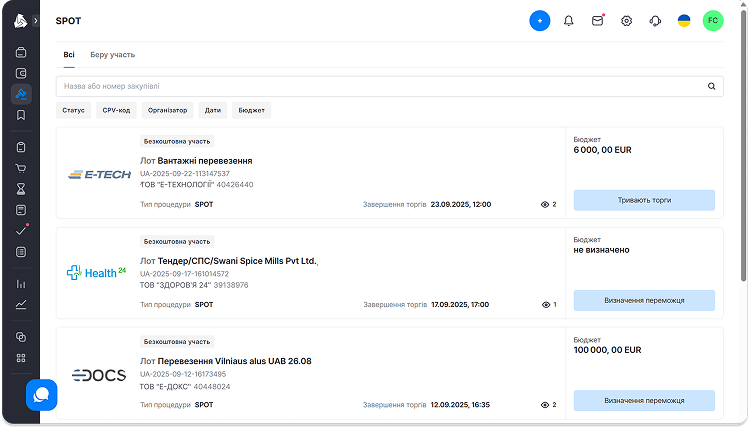
Task: Open the Бюджет filter dropdown
Action: [x=251, y=110]
